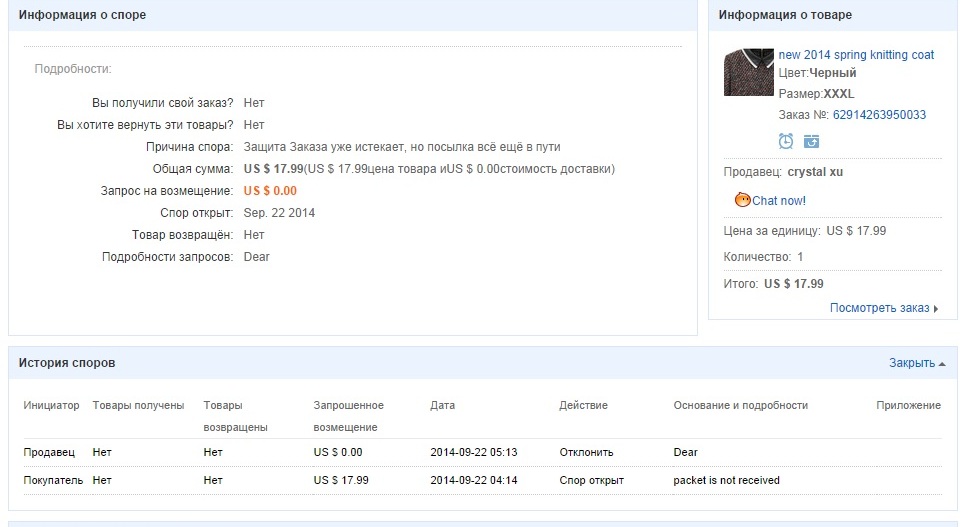This screenshot has height=527, width=962.
Task: Click requested refund 'US $ 17.99' in history
Action: click(341, 480)
